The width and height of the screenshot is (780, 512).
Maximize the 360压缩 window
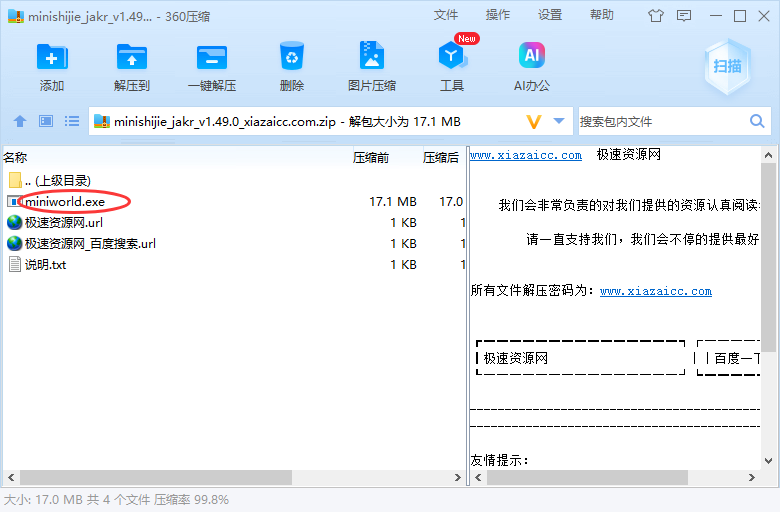pos(740,16)
